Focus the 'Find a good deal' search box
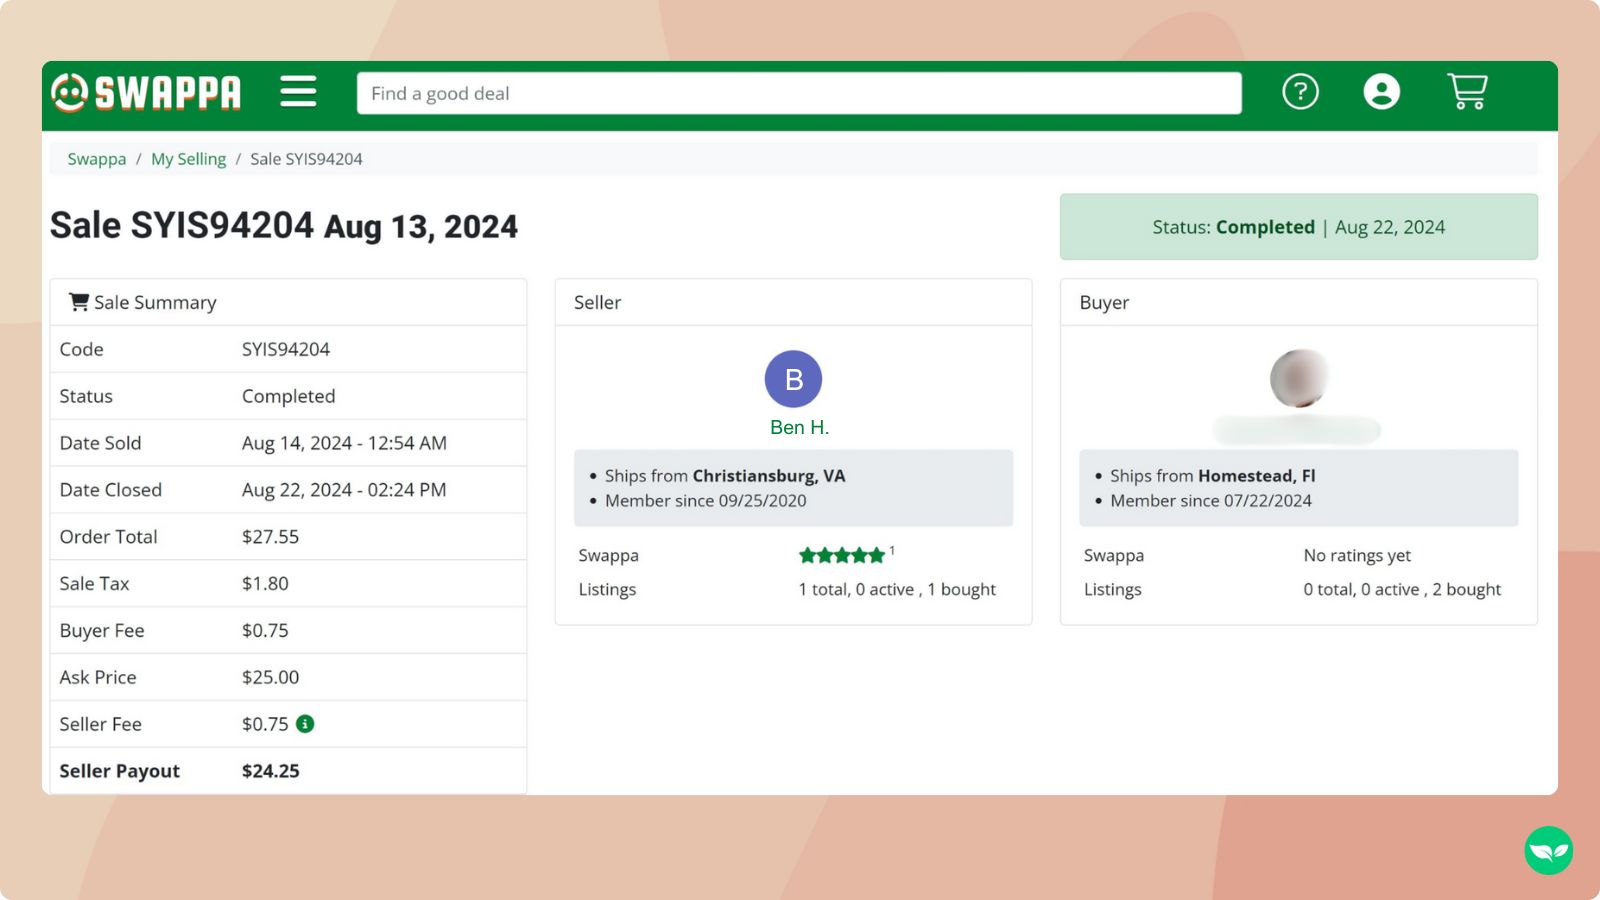The image size is (1600, 900). coord(798,93)
